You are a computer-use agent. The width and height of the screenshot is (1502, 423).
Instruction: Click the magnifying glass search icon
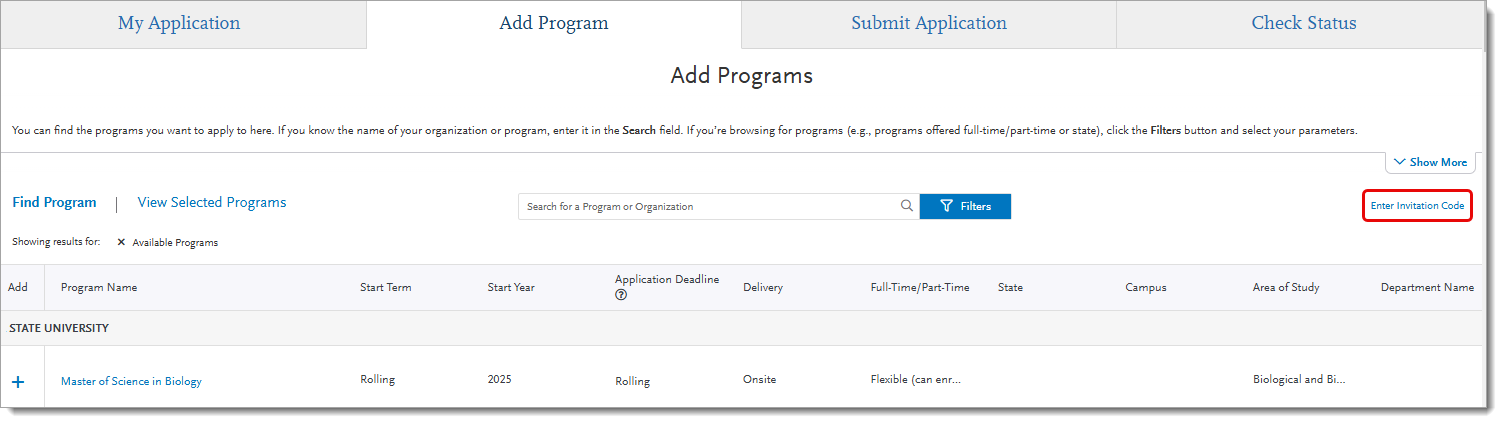[x=907, y=206]
